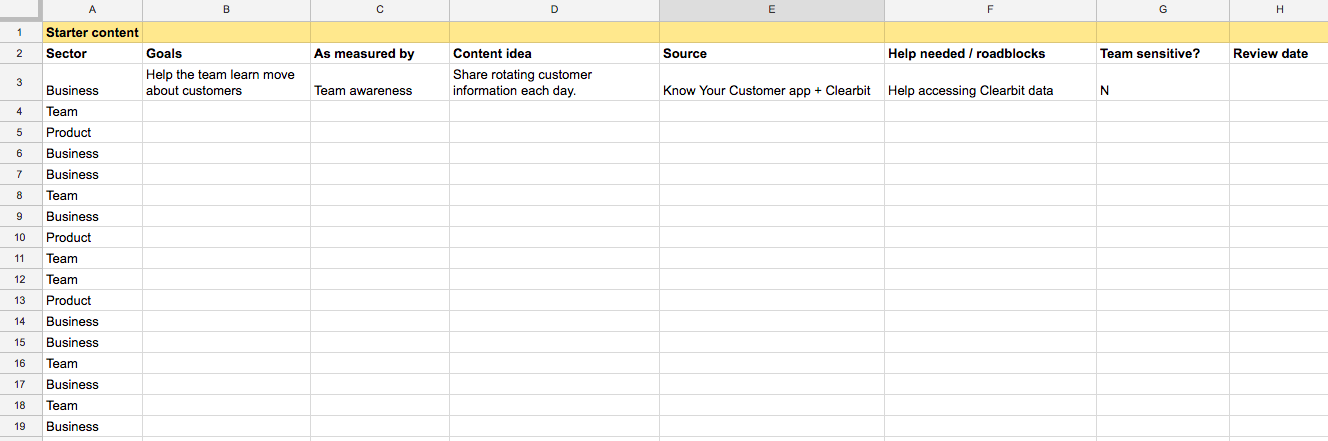
Task: Click the Product cell in row 5
Action: (93, 132)
